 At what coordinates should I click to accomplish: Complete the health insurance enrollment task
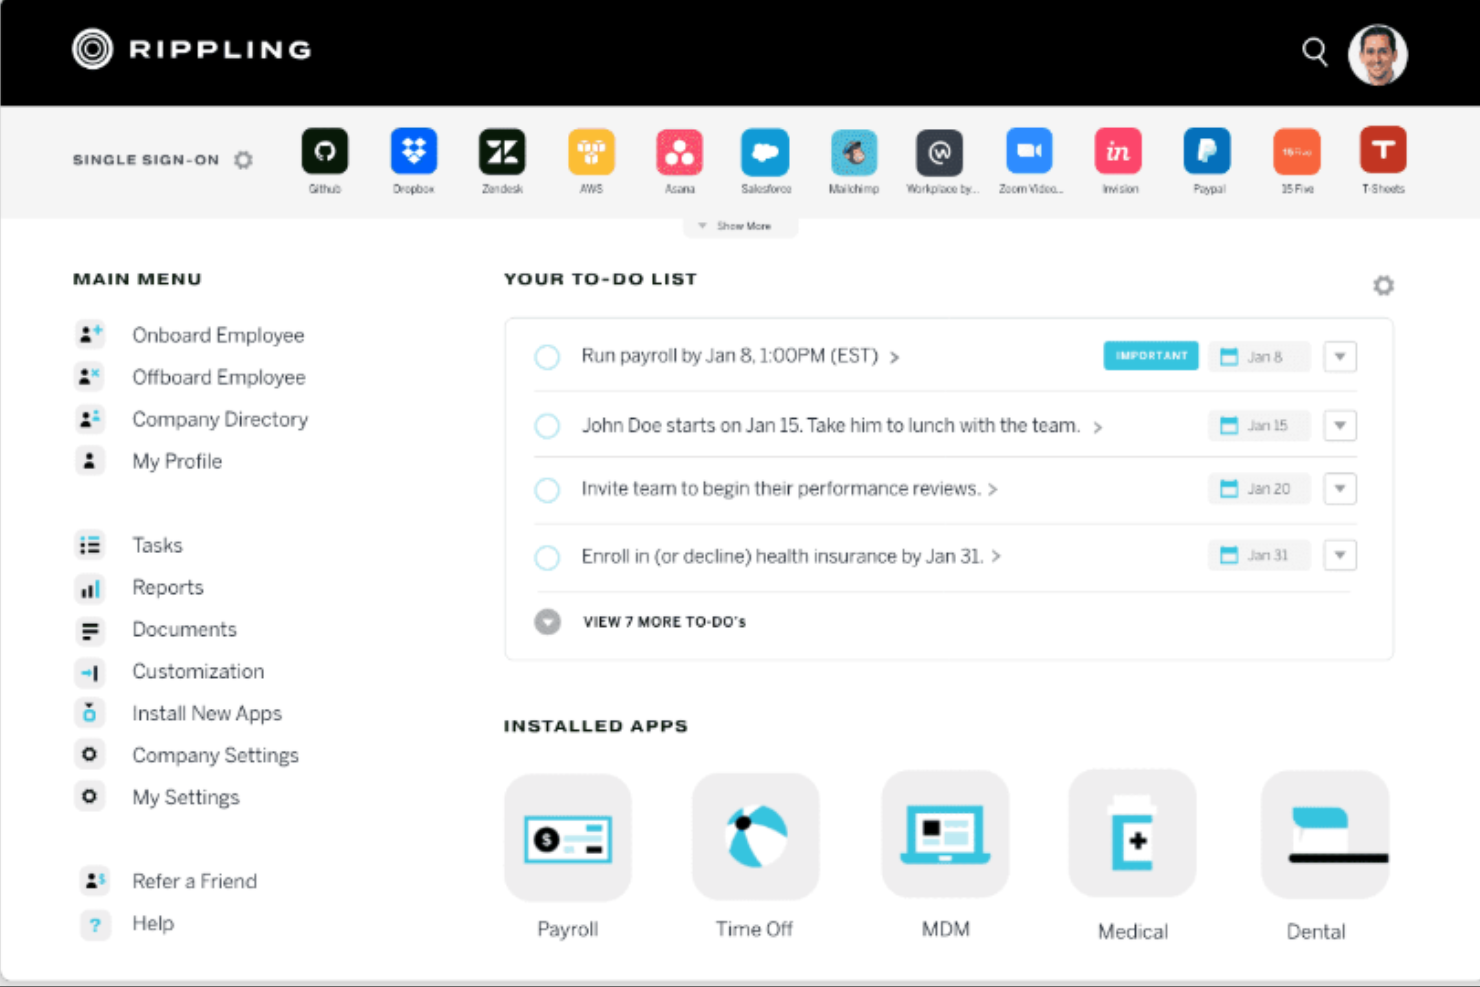point(547,557)
